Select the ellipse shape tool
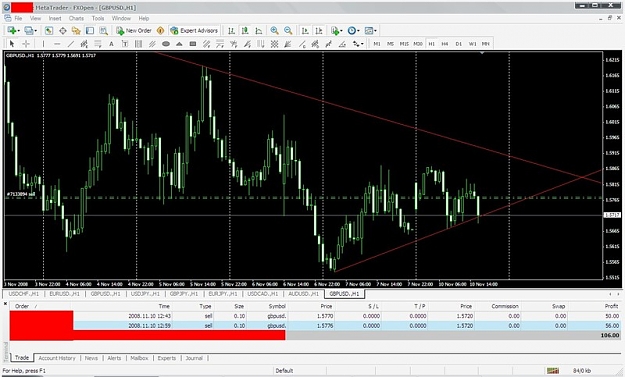The height and width of the screenshot is (377, 625). click(166, 43)
